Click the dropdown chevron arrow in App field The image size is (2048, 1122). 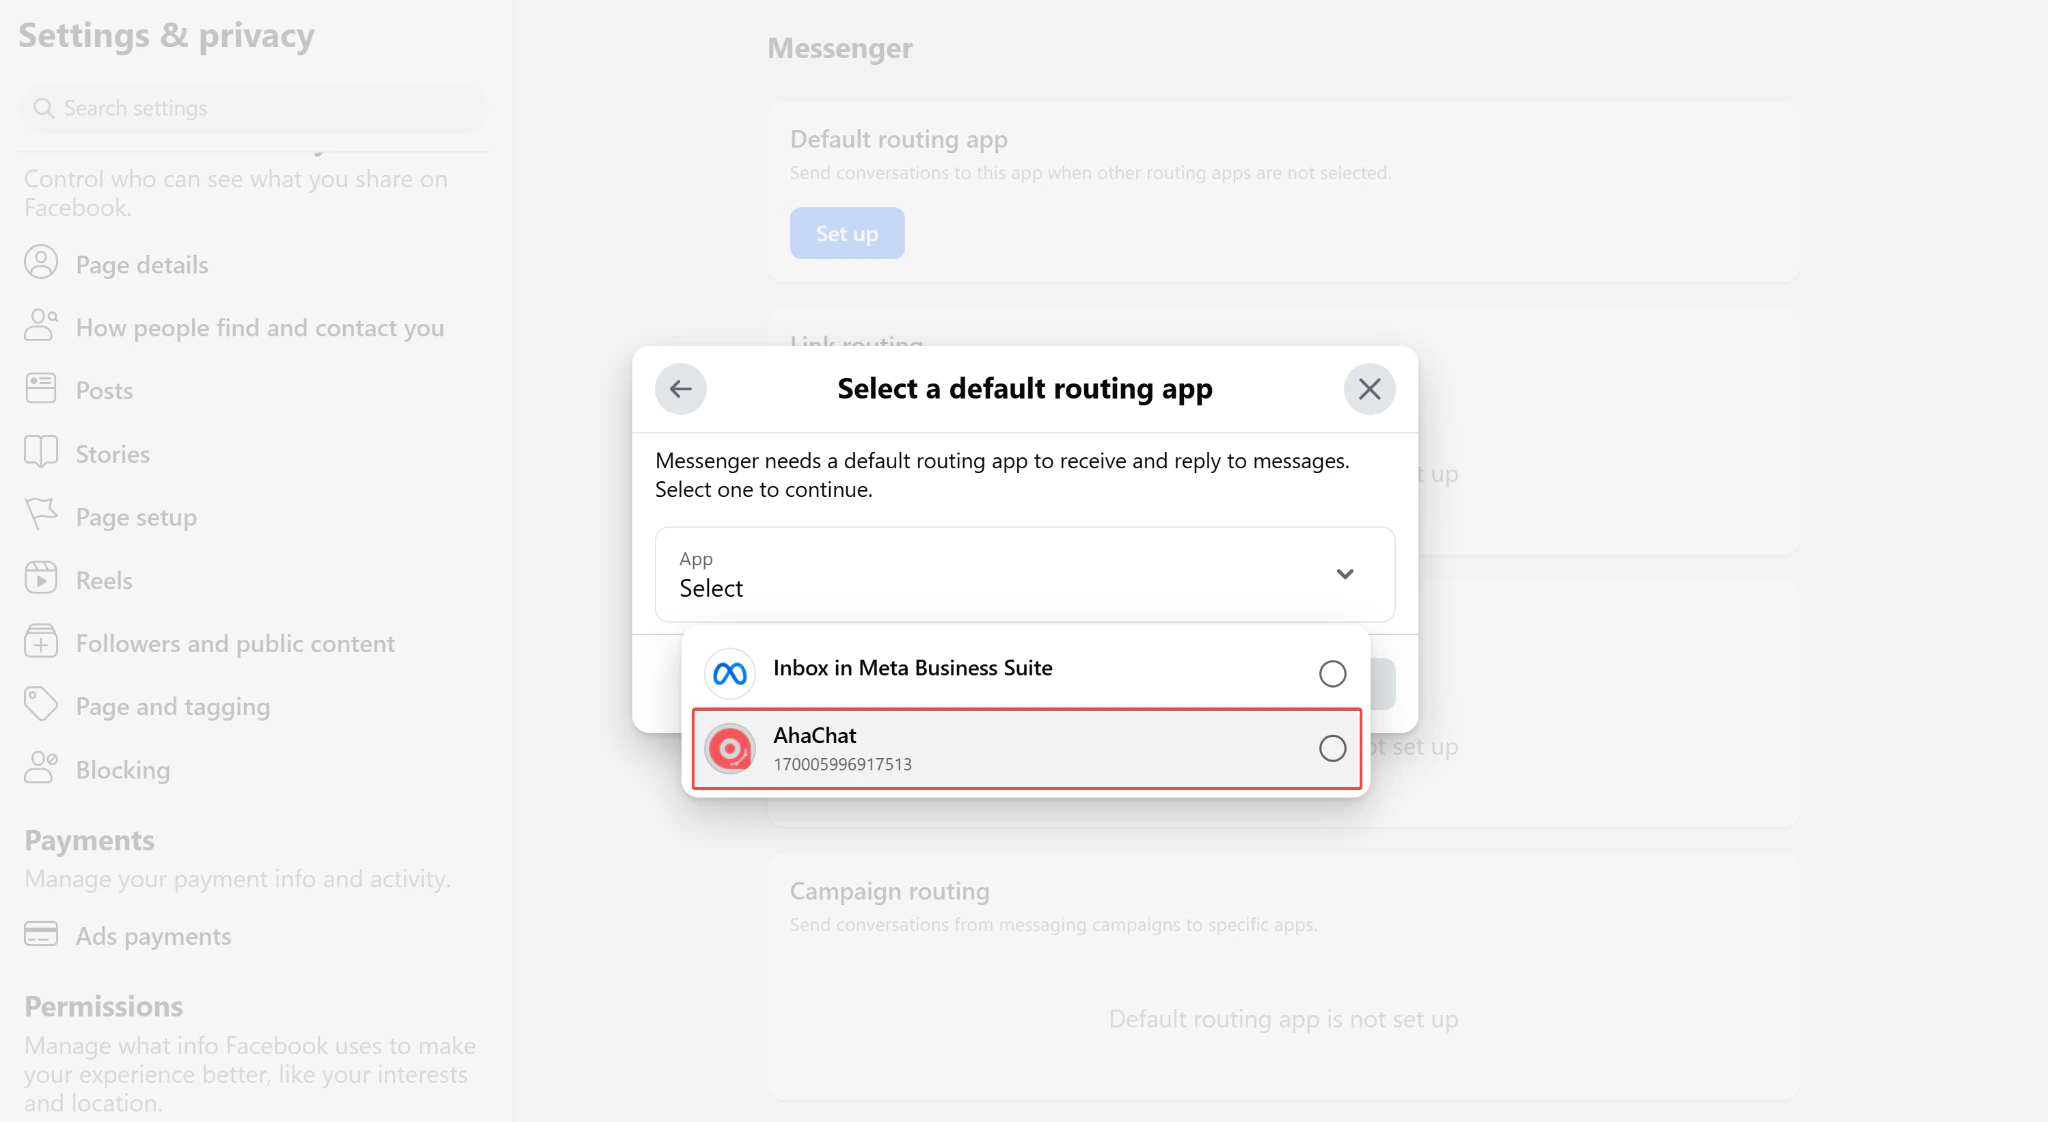point(1345,574)
